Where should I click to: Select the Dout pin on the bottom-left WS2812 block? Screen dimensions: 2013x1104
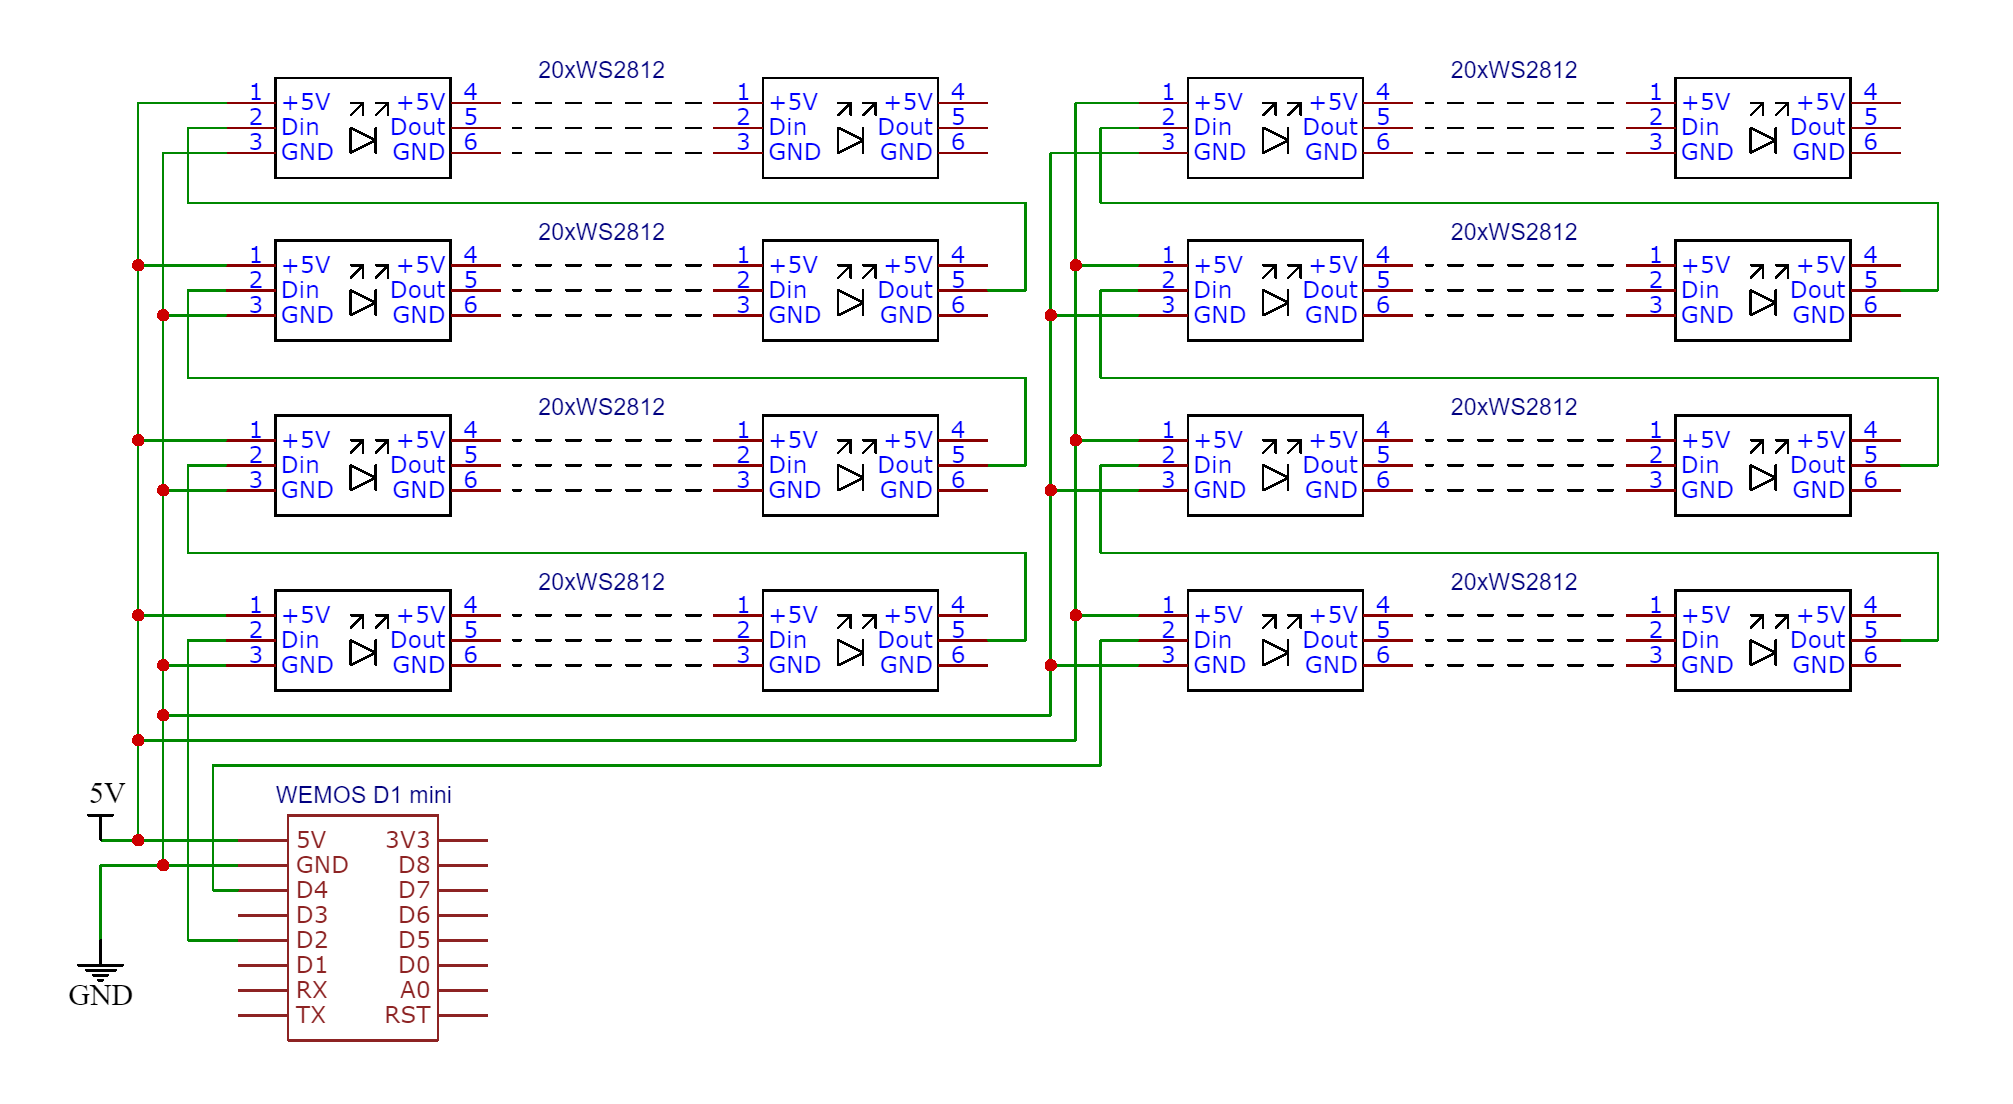tap(418, 640)
